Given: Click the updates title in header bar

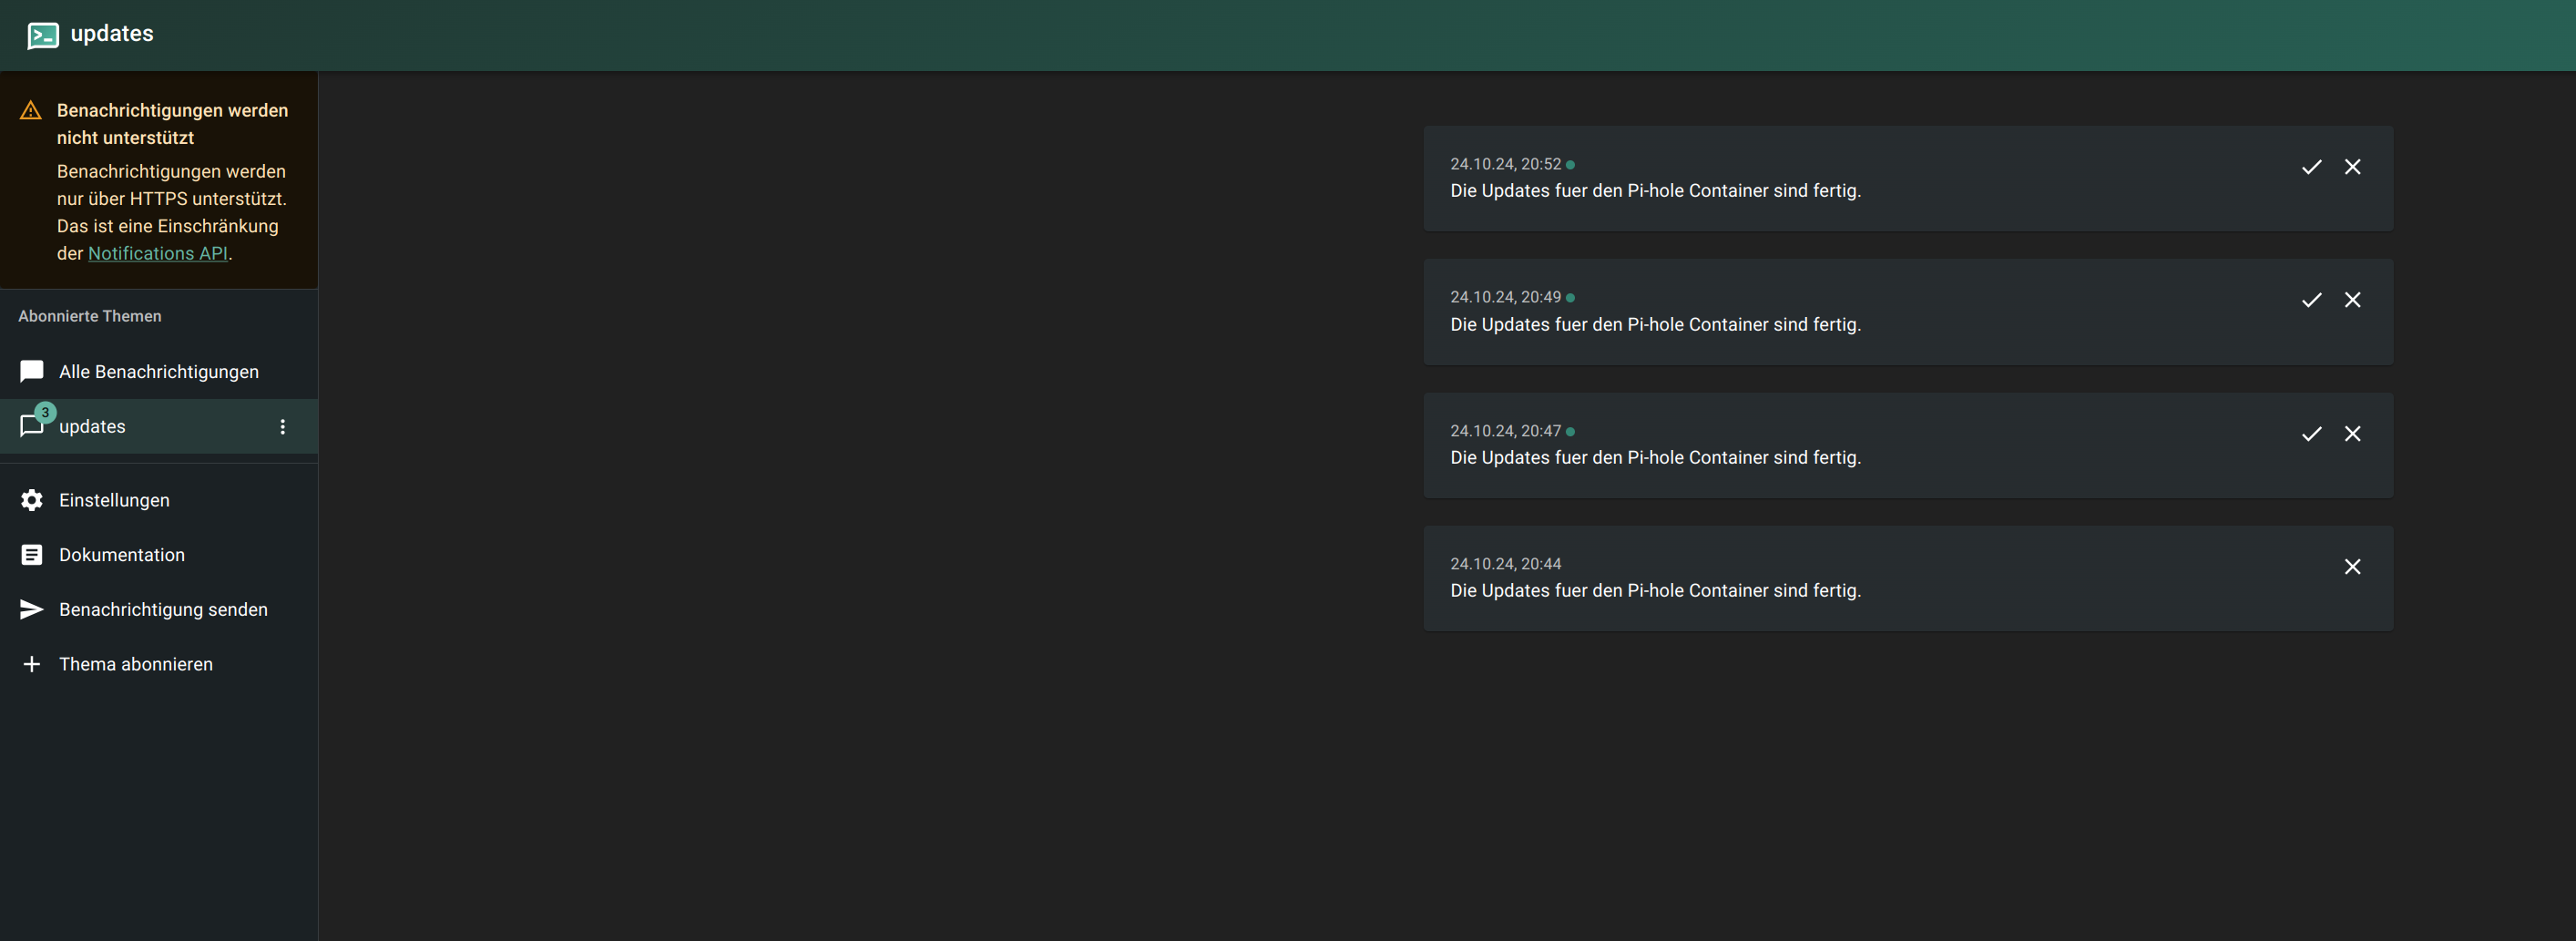Looking at the screenshot, I should pos(112,34).
